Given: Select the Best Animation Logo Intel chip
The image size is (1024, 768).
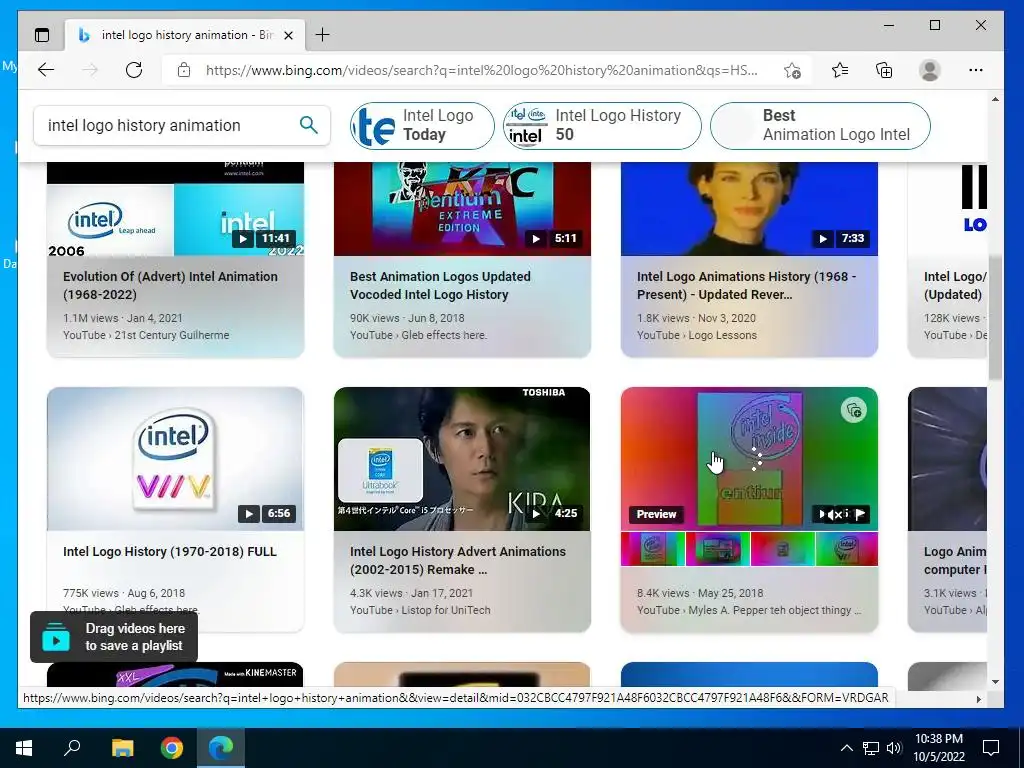Looking at the screenshot, I should pyautogui.click(x=820, y=125).
